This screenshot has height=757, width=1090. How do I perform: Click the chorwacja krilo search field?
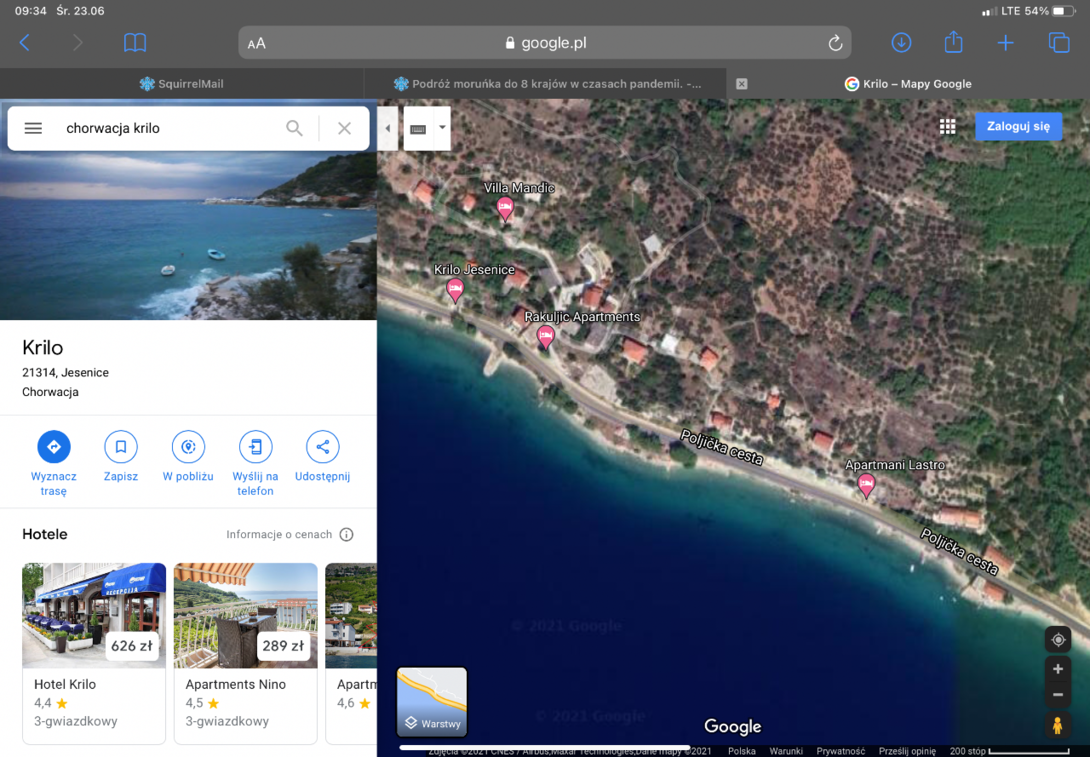[167, 128]
